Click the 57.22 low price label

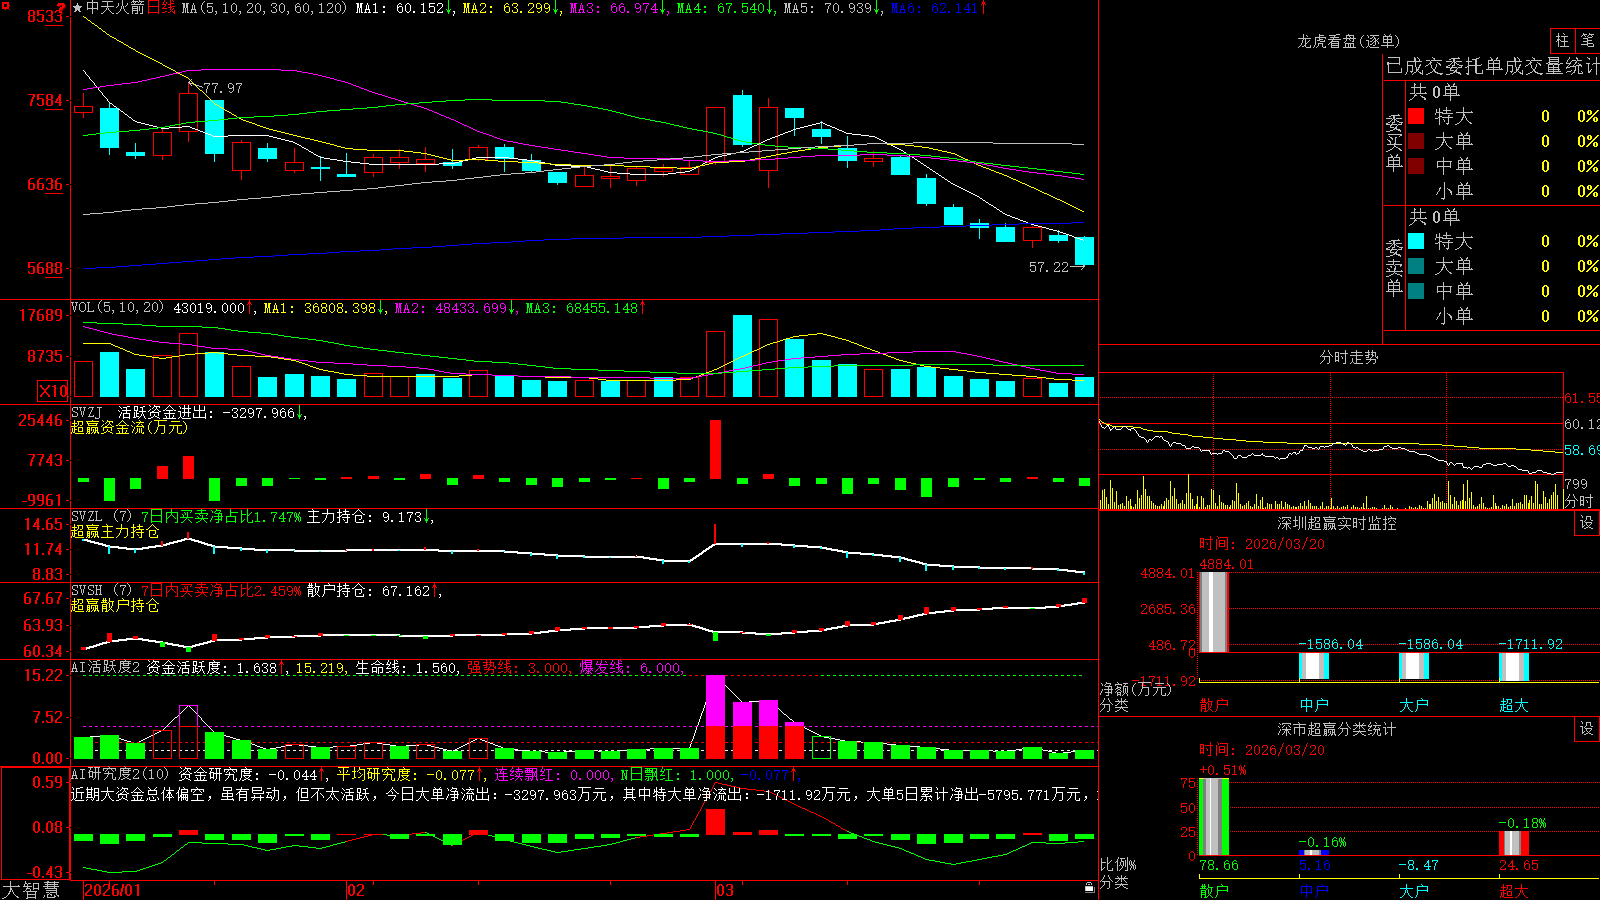coord(1049,267)
